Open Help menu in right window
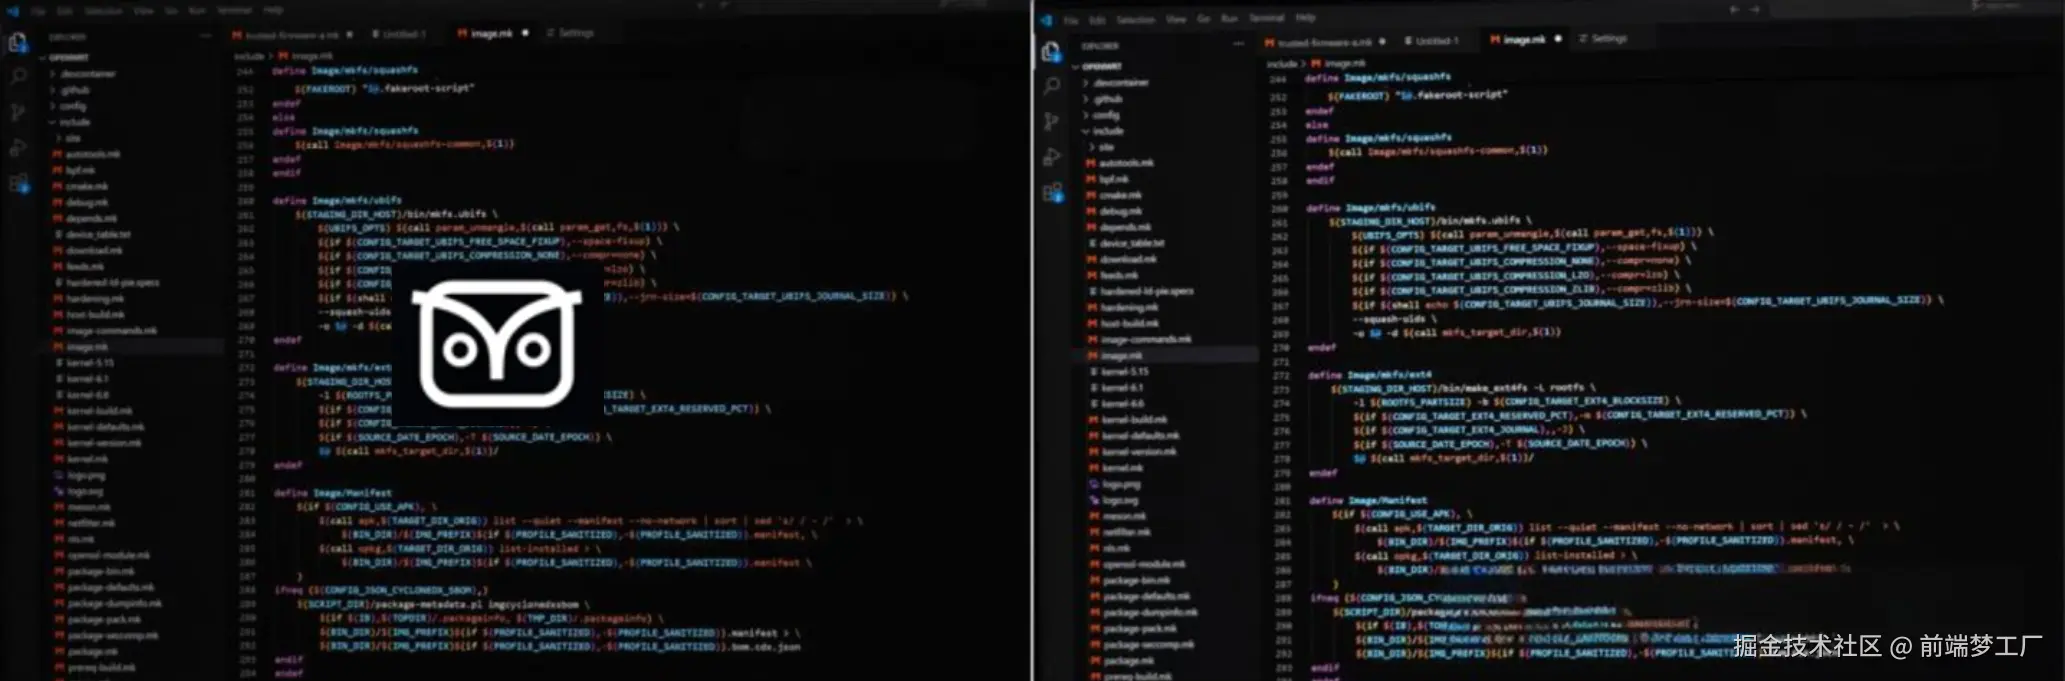The width and height of the screenshot is (2065, 681). pyautogui.click(x=1305, y=18)
